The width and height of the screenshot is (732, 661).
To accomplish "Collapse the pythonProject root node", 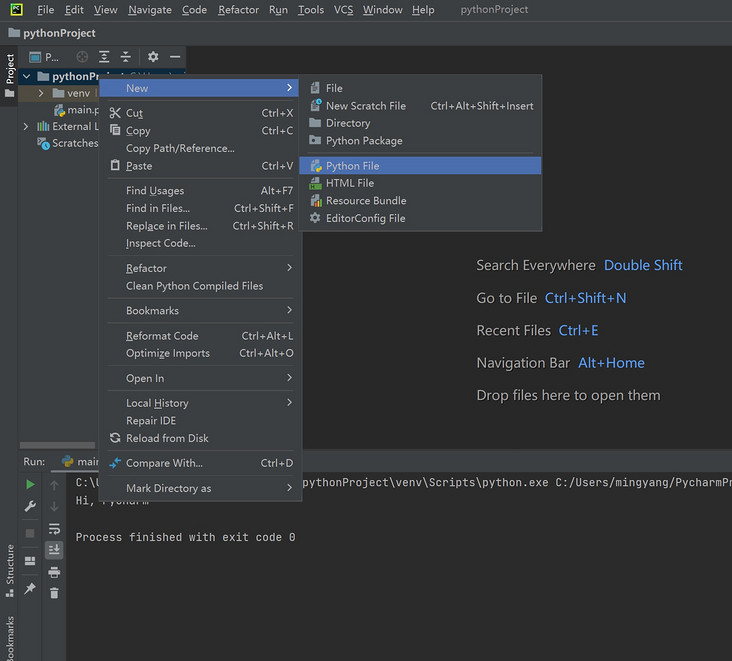I will [x=26, y=77].
